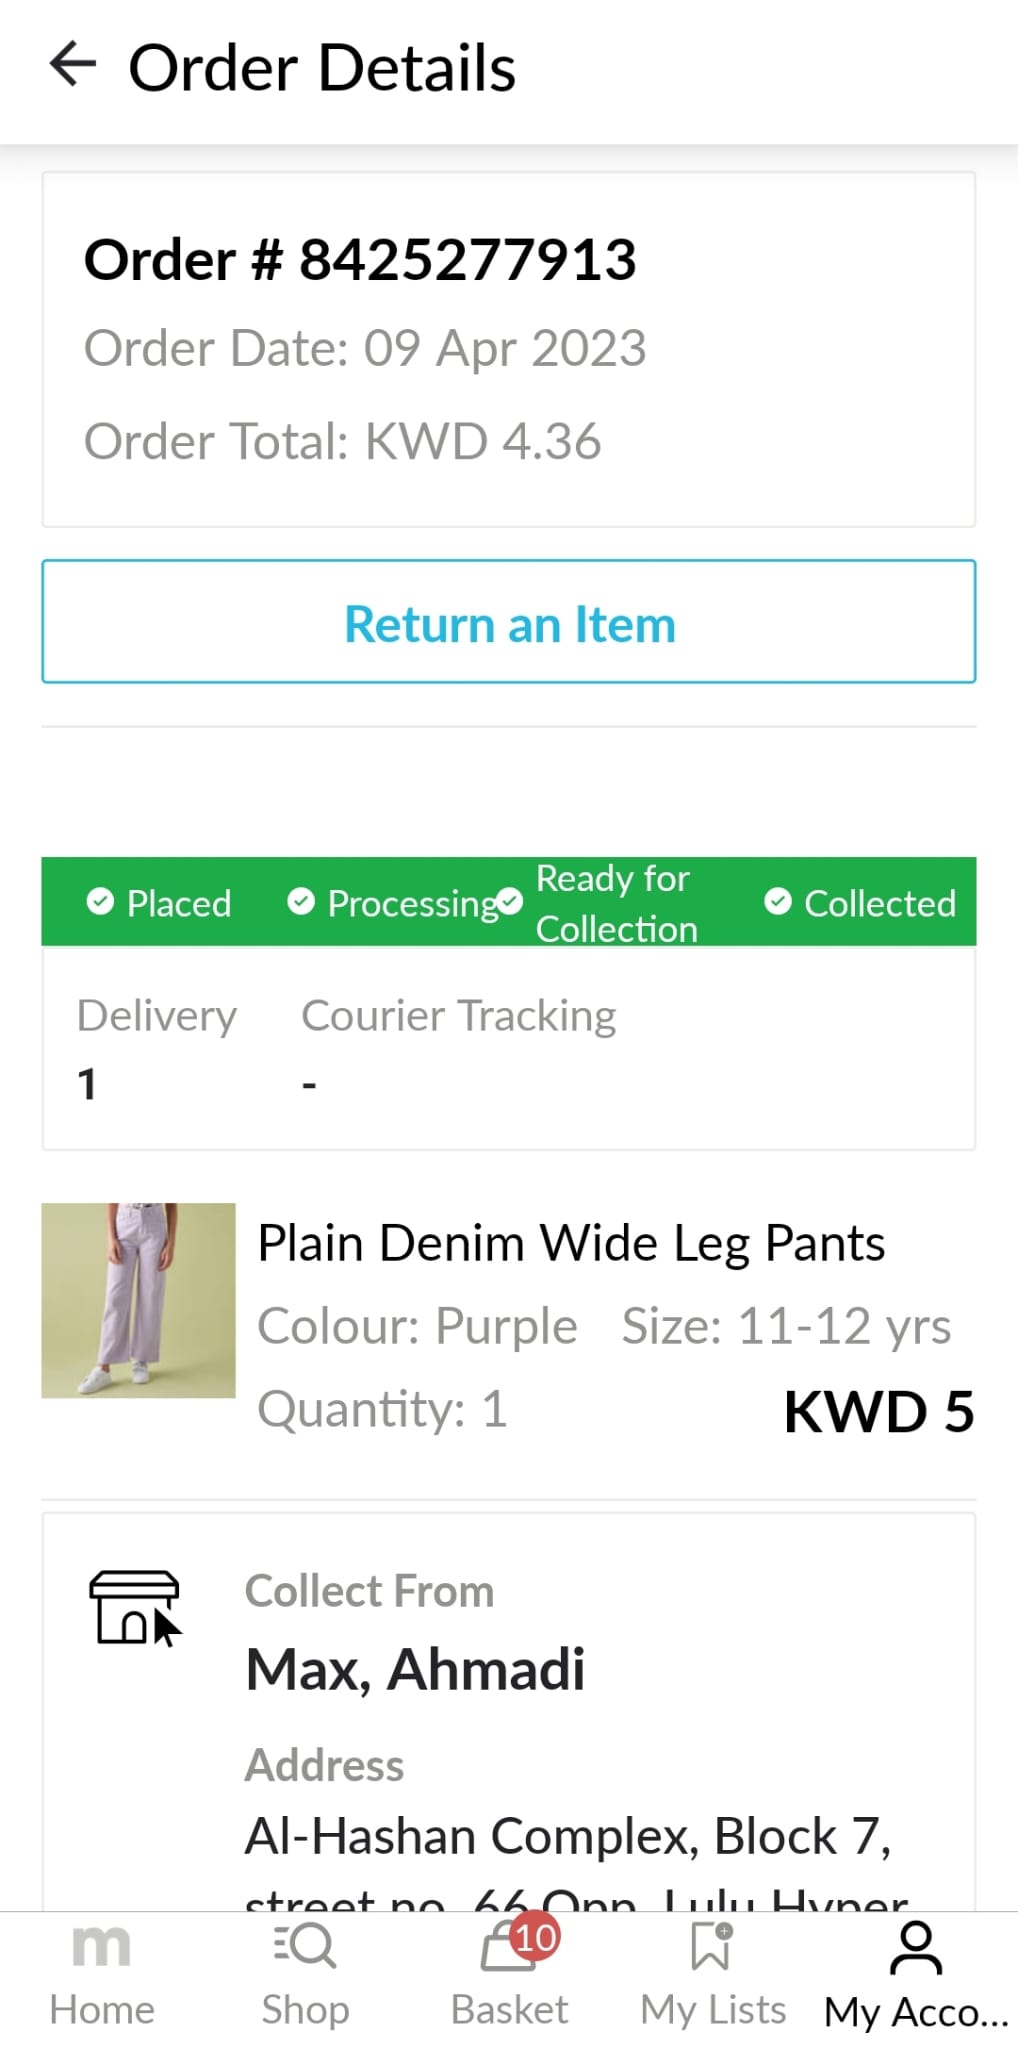1018x2048 pixels.
Task: Tap the Max, Ahmadi store name
Action: coord(415,1669)
